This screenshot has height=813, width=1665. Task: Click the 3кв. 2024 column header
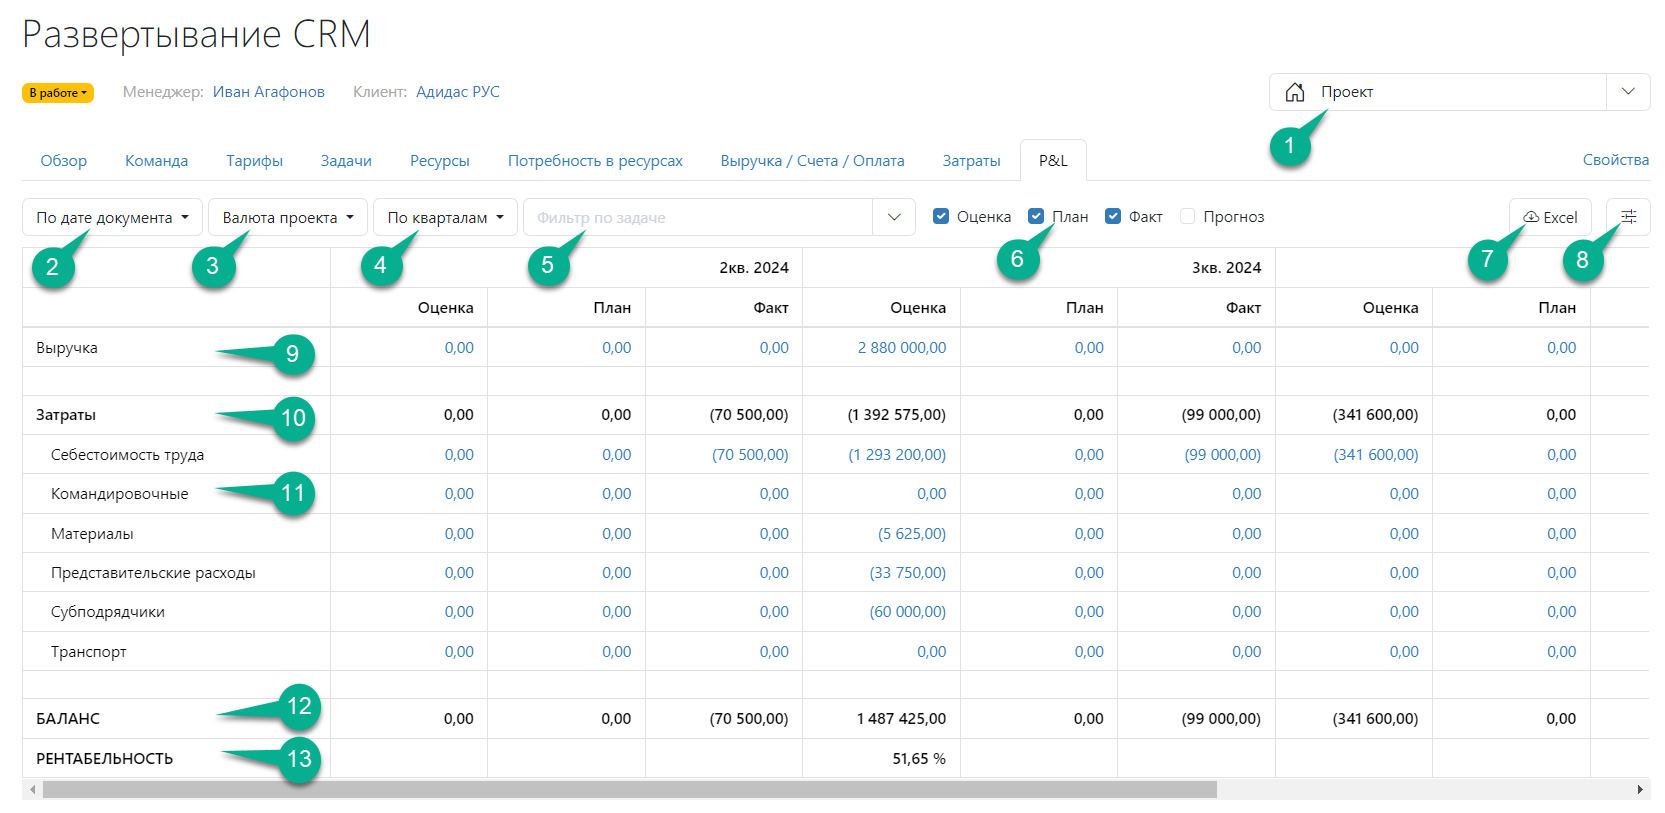point(1226,268)
